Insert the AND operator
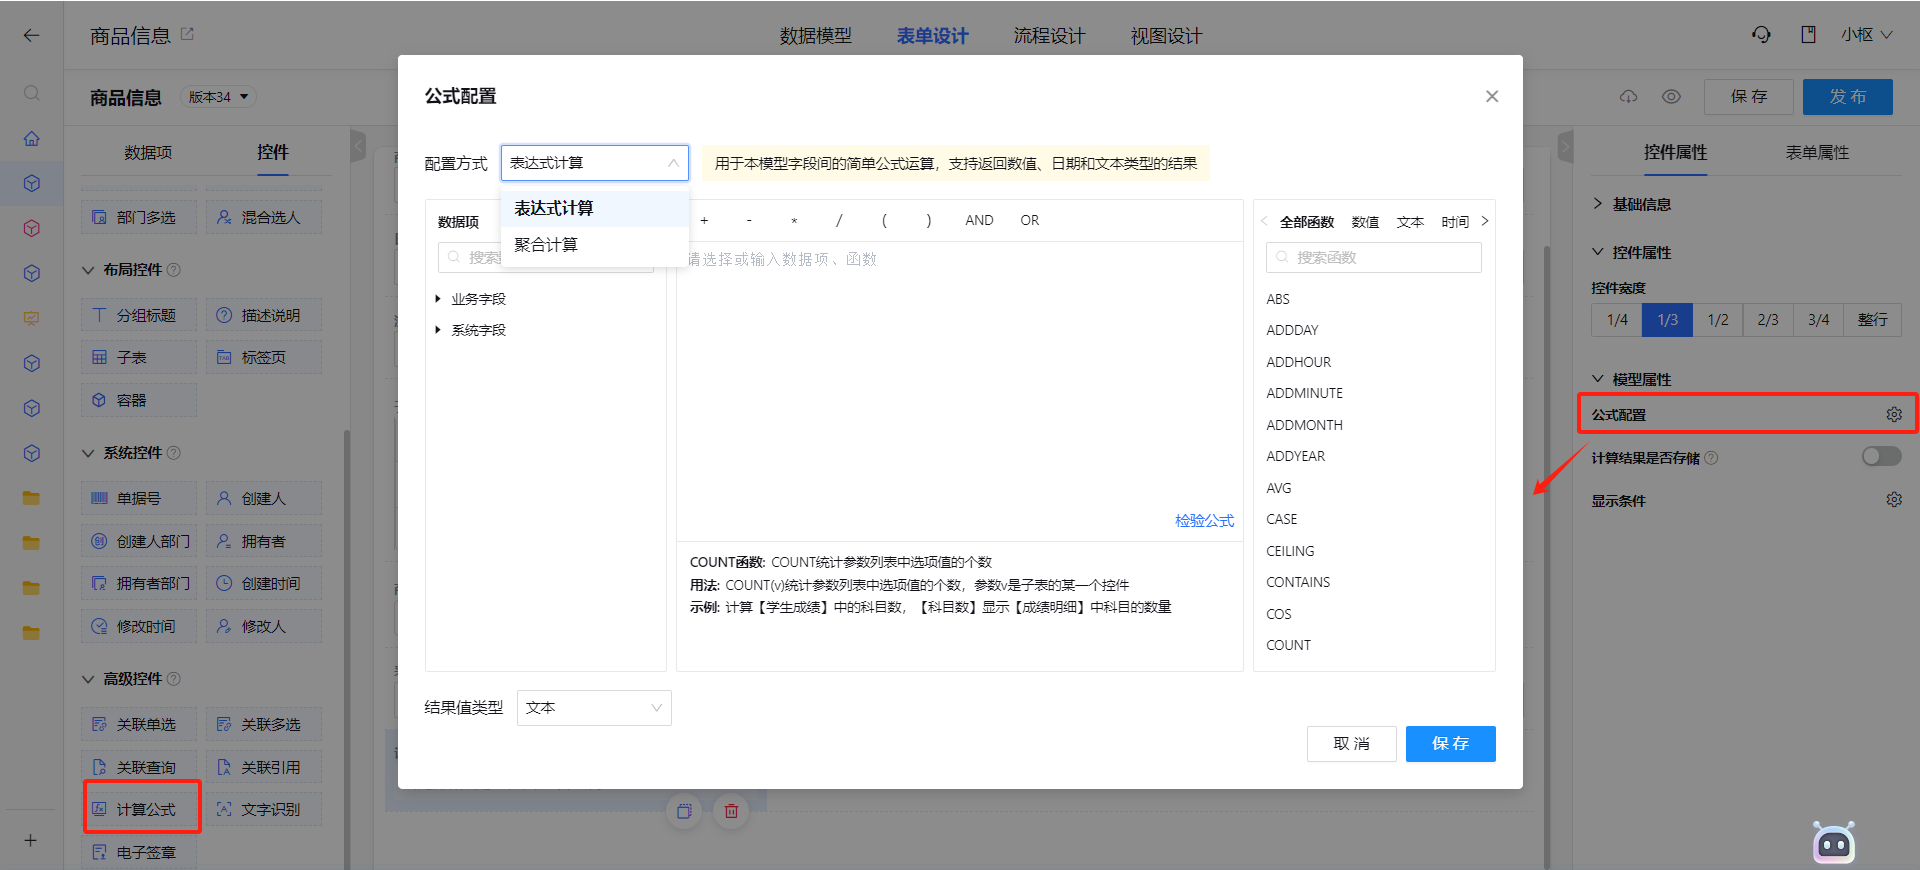 979,220
